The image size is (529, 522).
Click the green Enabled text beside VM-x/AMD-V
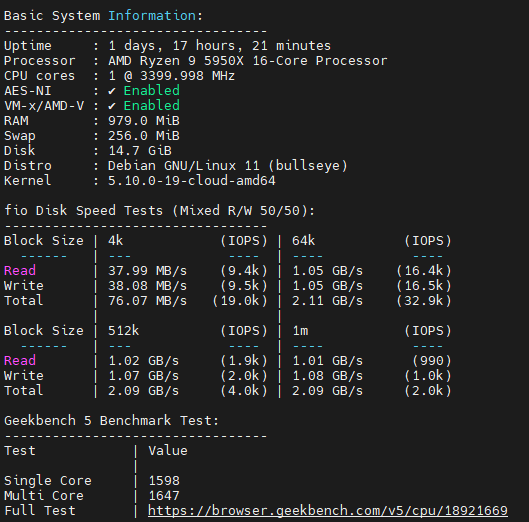(152, 106)
